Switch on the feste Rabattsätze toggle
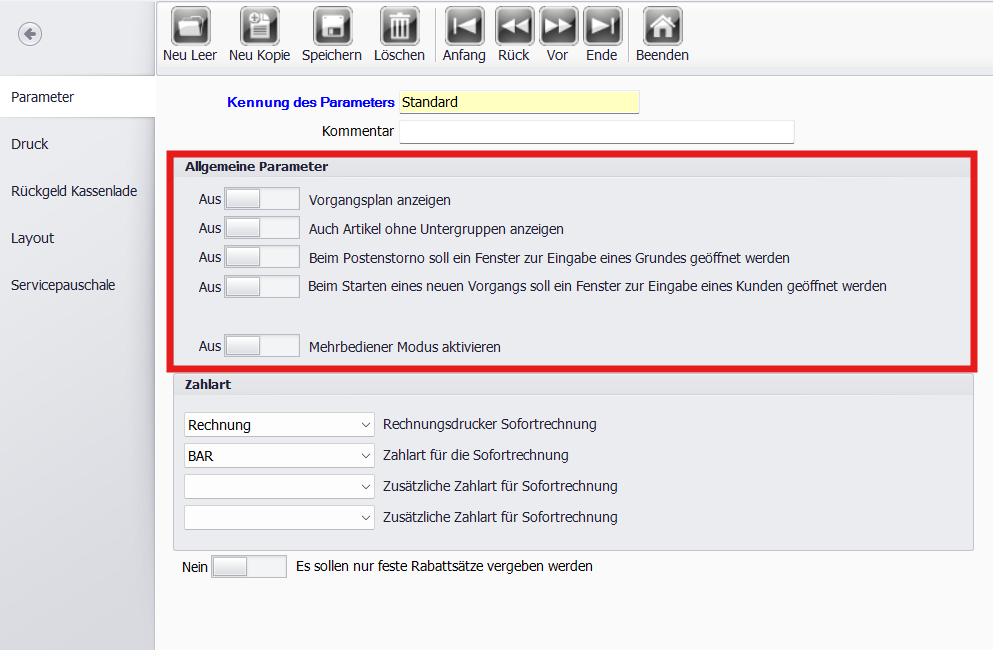Viewport: 993px width, 650px height. (x=249, y=566)
